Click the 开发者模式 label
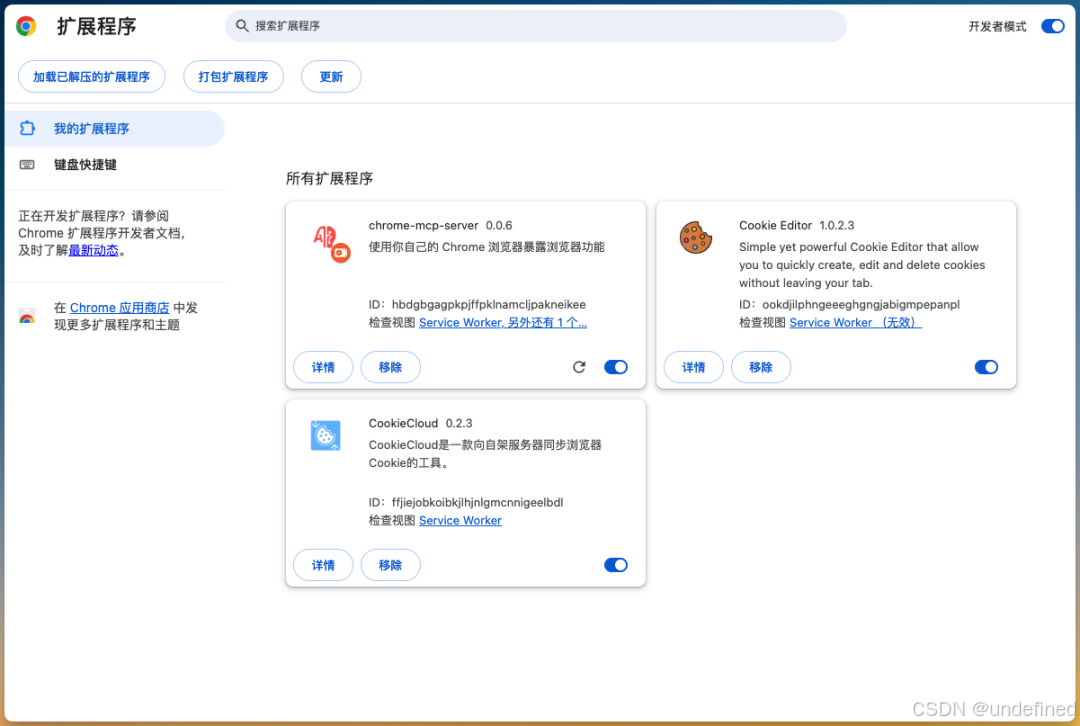This screenshot has width=1080, height=726. [x=997, y=26]
